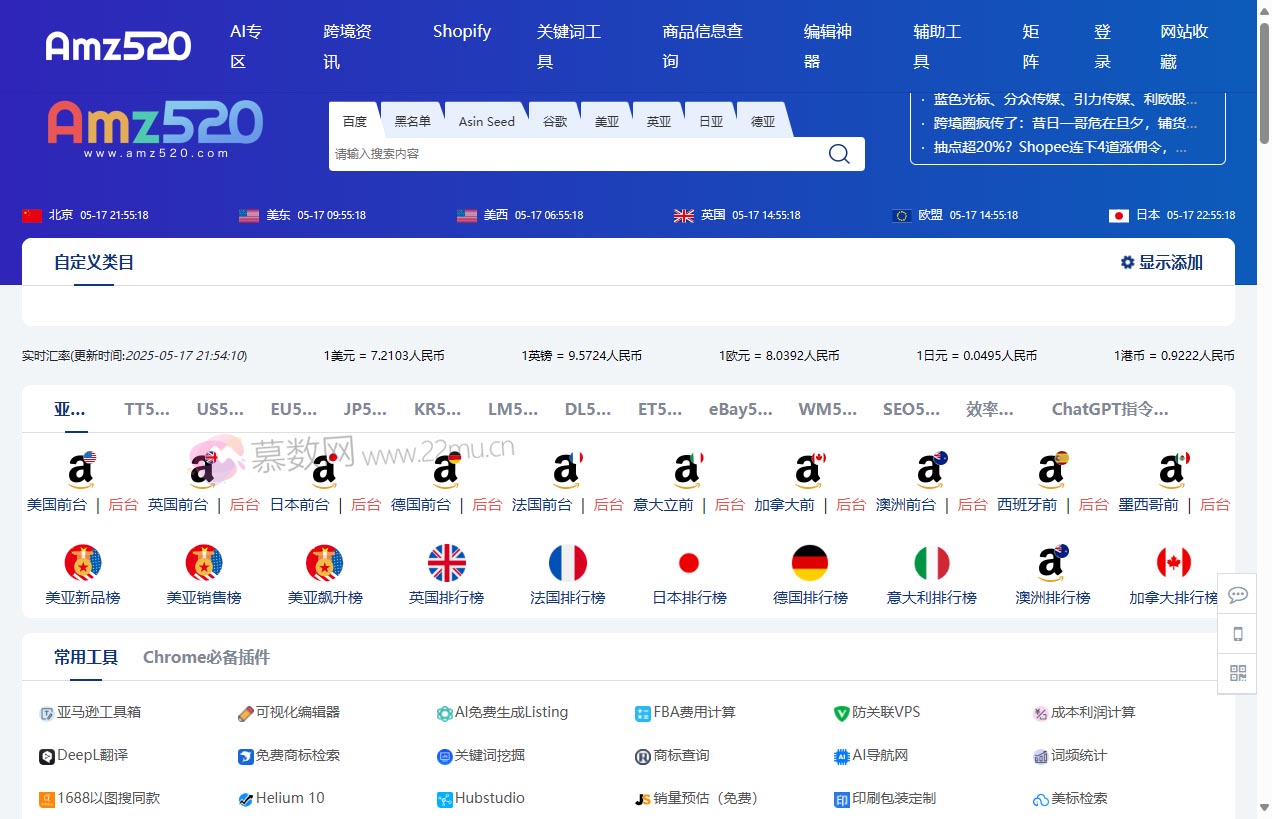This screenshot has height=819, width=1272.
Task: Click the Amz520 logo in header
Action: [x=118, y=46]
